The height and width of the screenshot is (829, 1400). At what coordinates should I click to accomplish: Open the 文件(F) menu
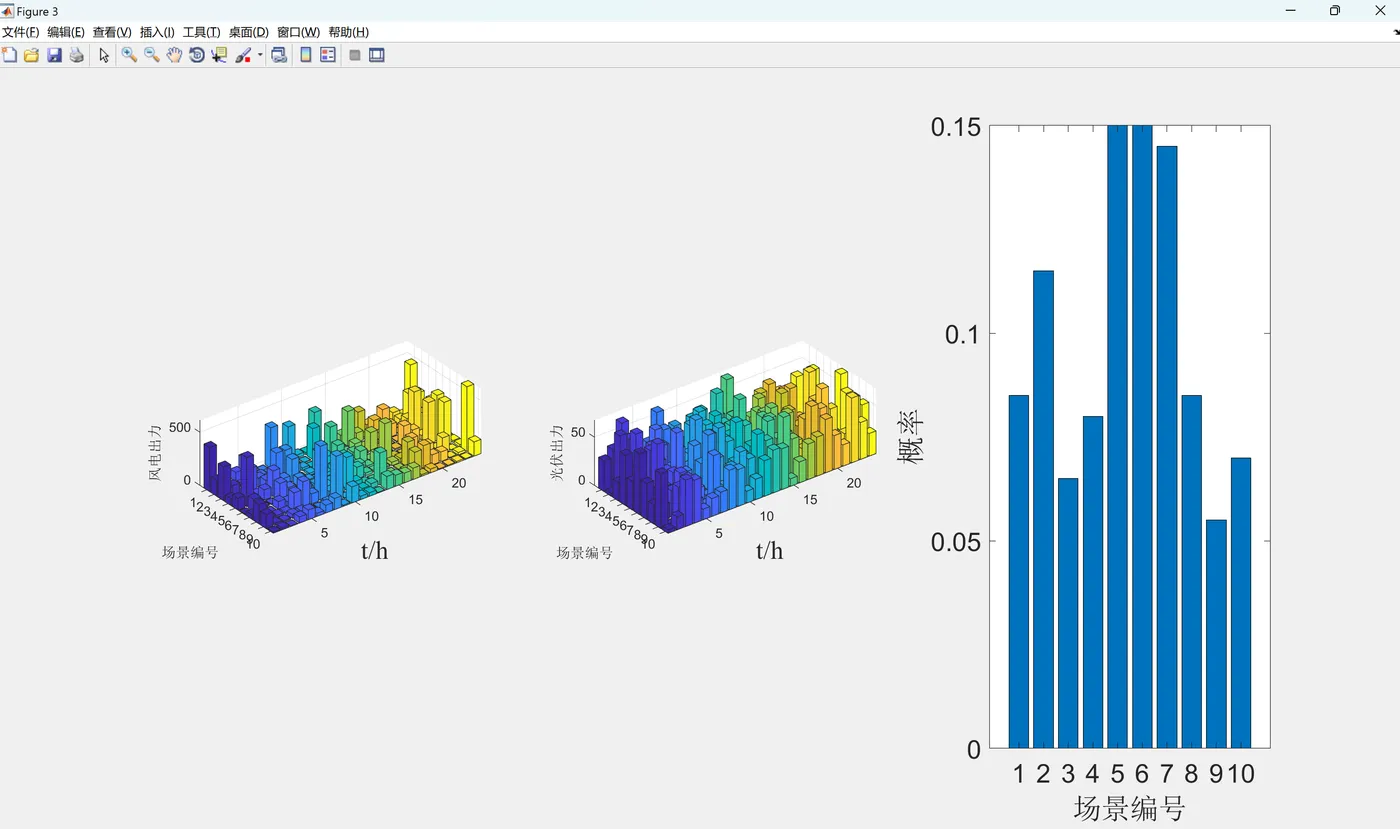[x=21, y=32]
